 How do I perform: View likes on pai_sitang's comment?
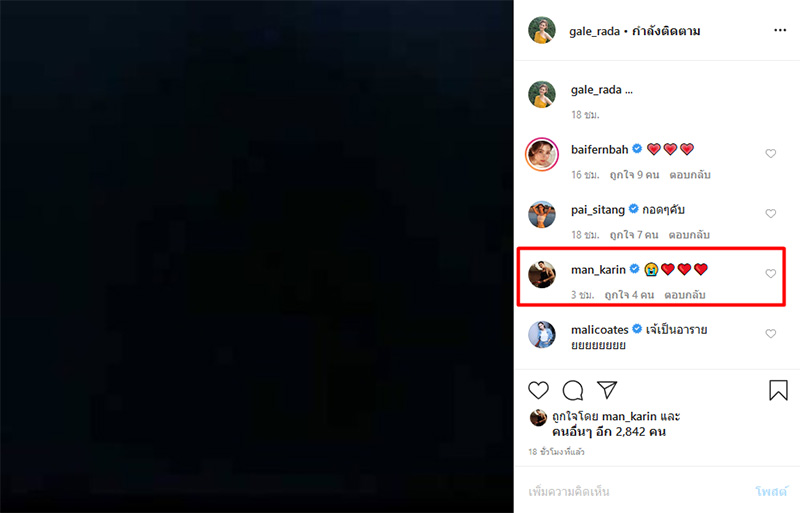click(634, 235)
